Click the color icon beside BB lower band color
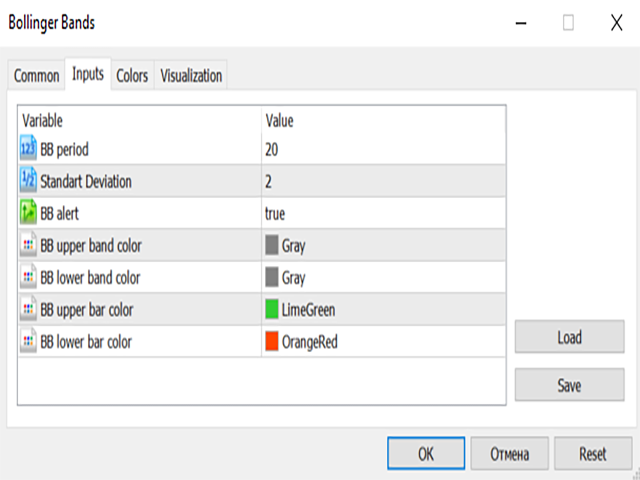 (28, 277)
